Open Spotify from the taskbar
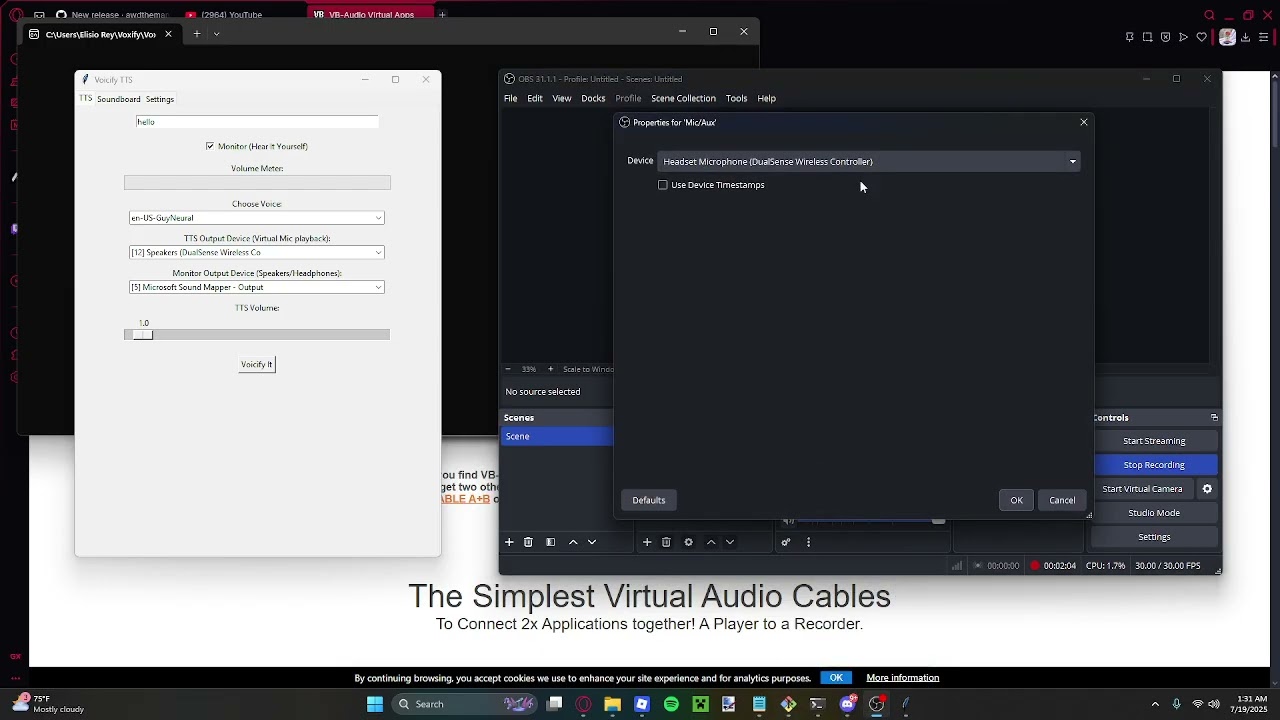Image resolution: width=1280 pixels, height=720 pixels. pos(671,704)
